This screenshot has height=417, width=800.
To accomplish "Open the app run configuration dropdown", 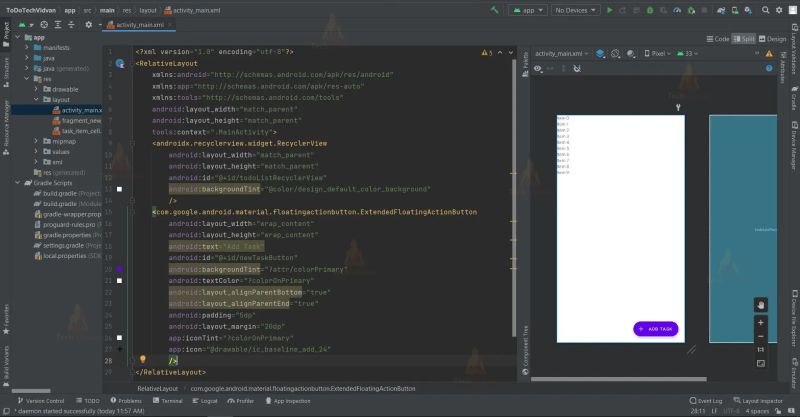I will click(x=528, y=10).
